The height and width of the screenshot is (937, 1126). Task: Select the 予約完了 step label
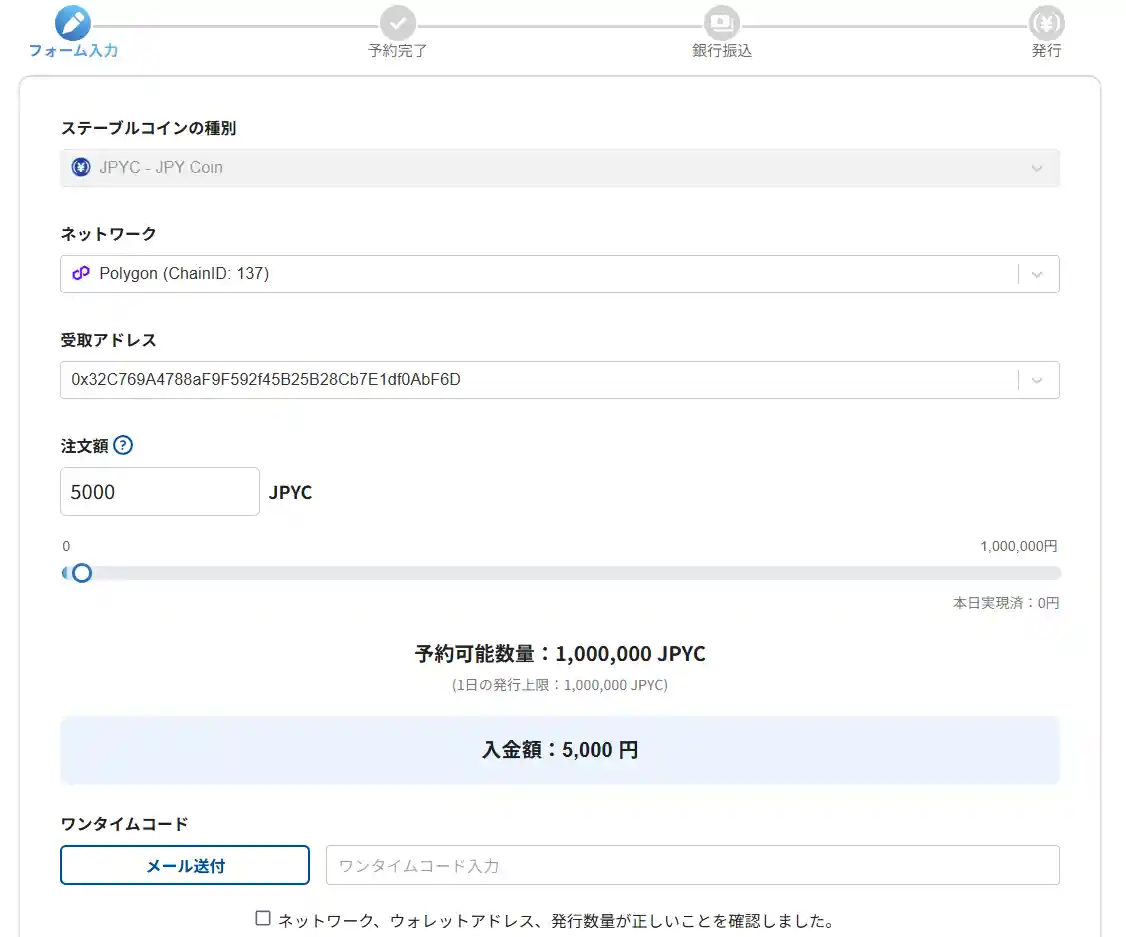[x=397, y=50]
